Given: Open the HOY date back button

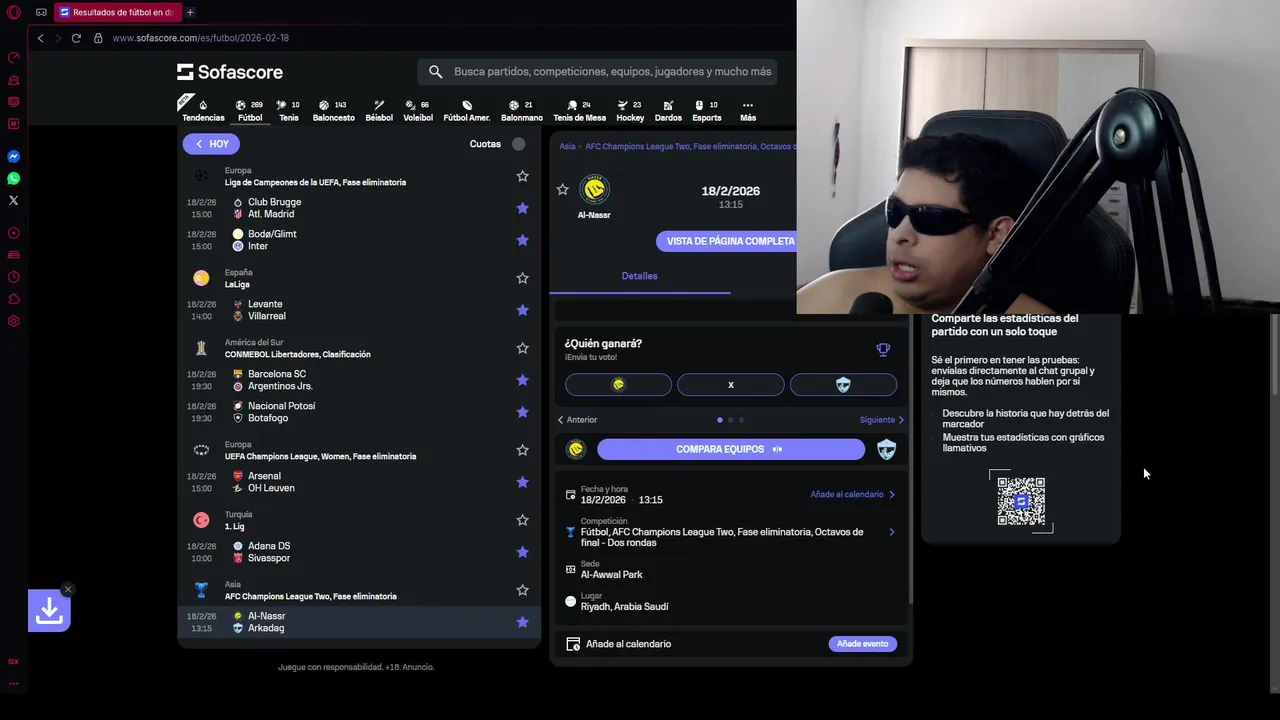Looking at the screenshot, I should coord(211,144).
